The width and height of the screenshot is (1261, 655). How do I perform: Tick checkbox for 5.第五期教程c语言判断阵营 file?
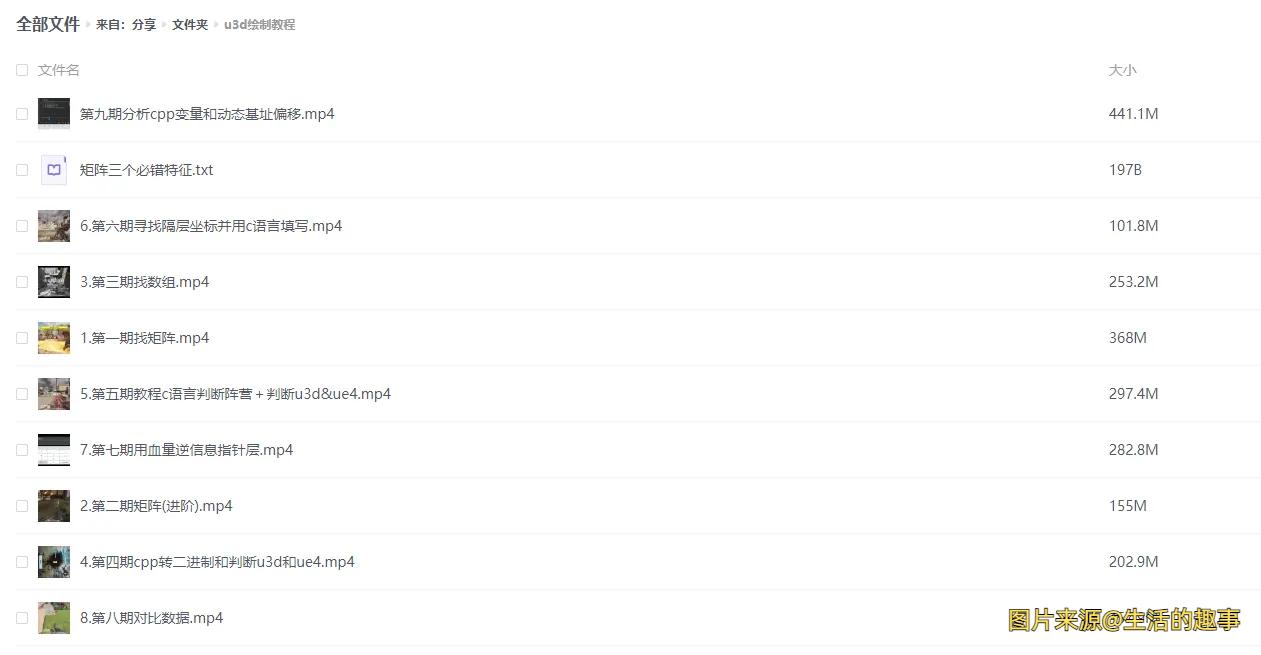tap(22, 394)
